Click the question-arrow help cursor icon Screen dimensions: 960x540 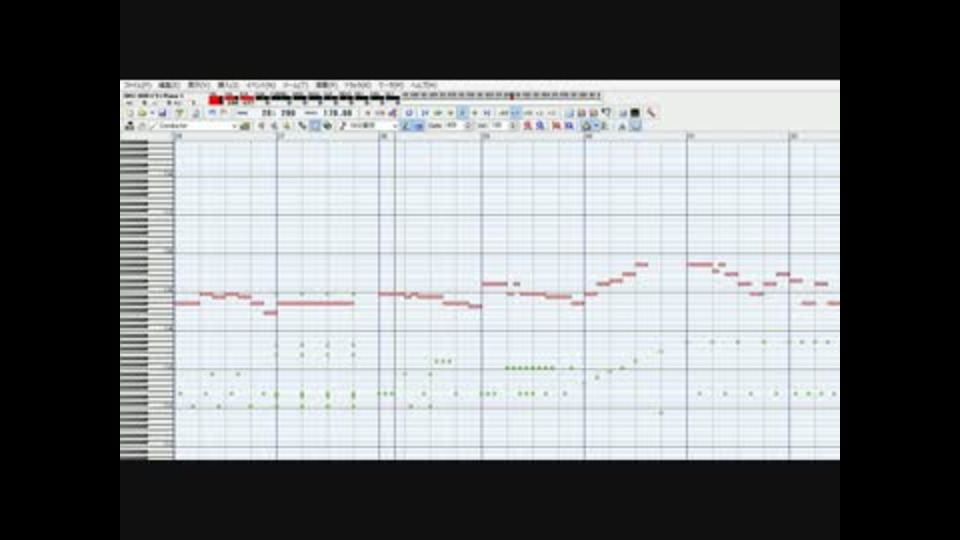[x=606, y=113]
